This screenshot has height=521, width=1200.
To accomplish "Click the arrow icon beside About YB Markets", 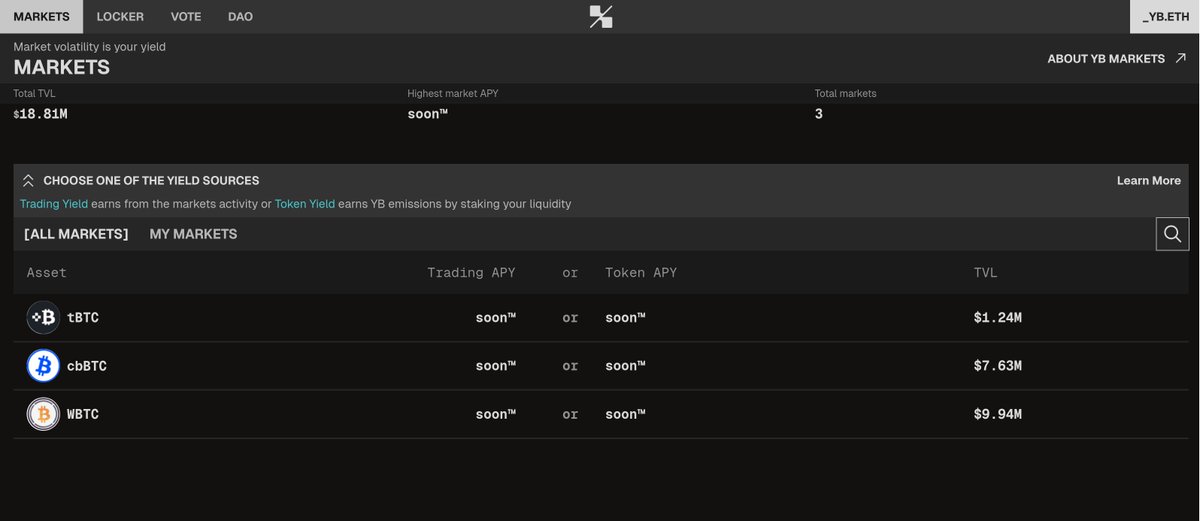I will click(1180, 59).
